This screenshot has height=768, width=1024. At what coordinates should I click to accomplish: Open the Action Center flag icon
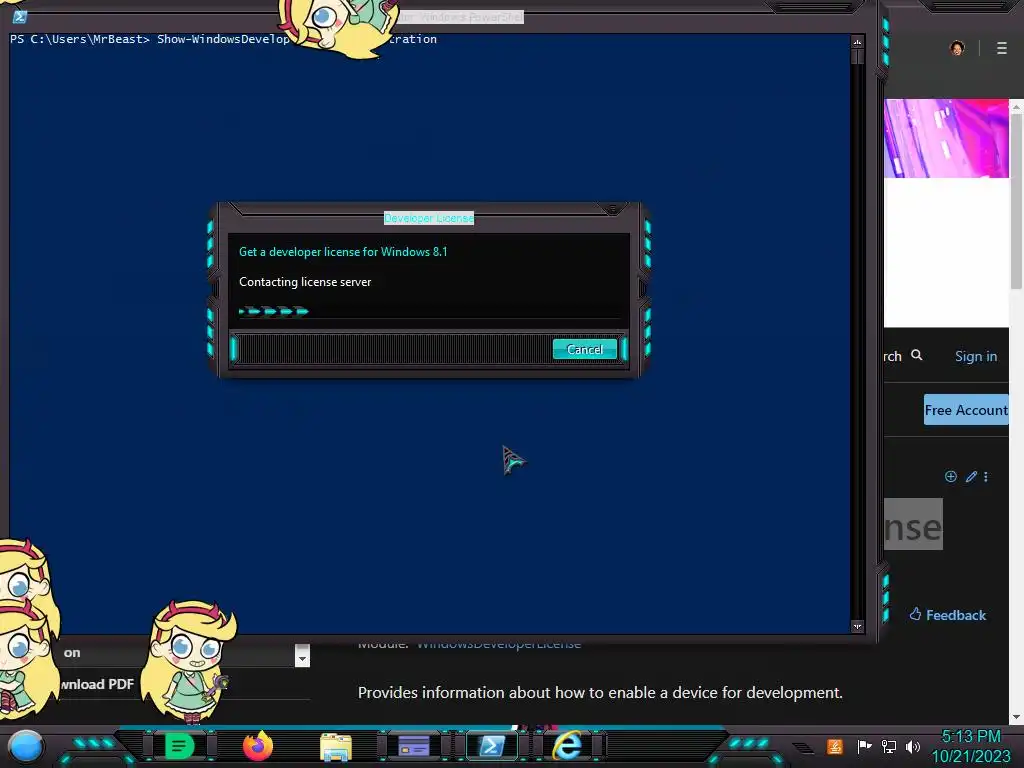click(x=865, y=746)
